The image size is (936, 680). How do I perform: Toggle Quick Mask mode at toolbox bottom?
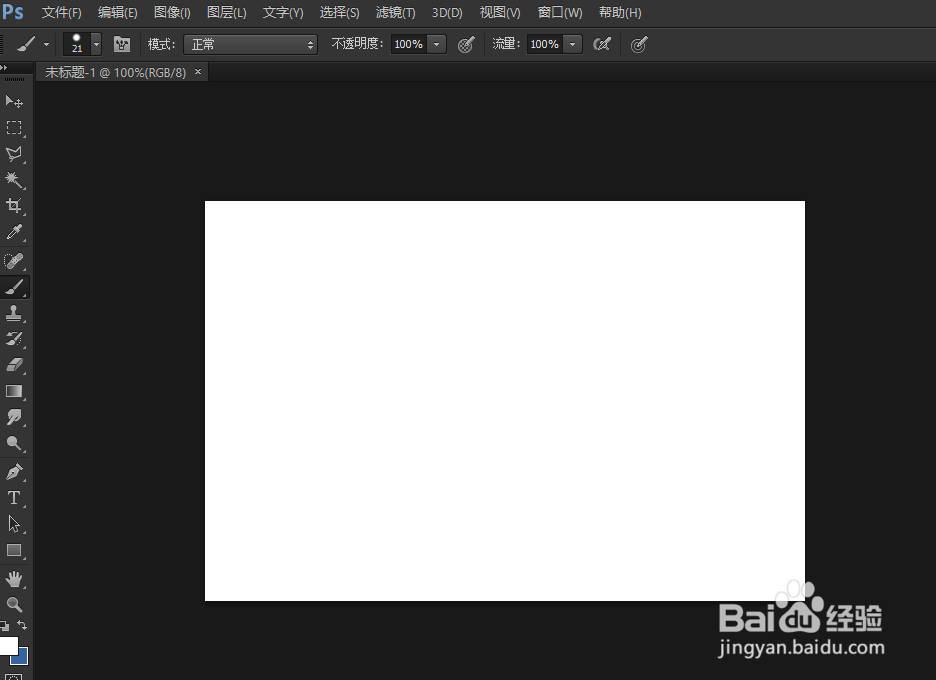click(x=14, y=676)
